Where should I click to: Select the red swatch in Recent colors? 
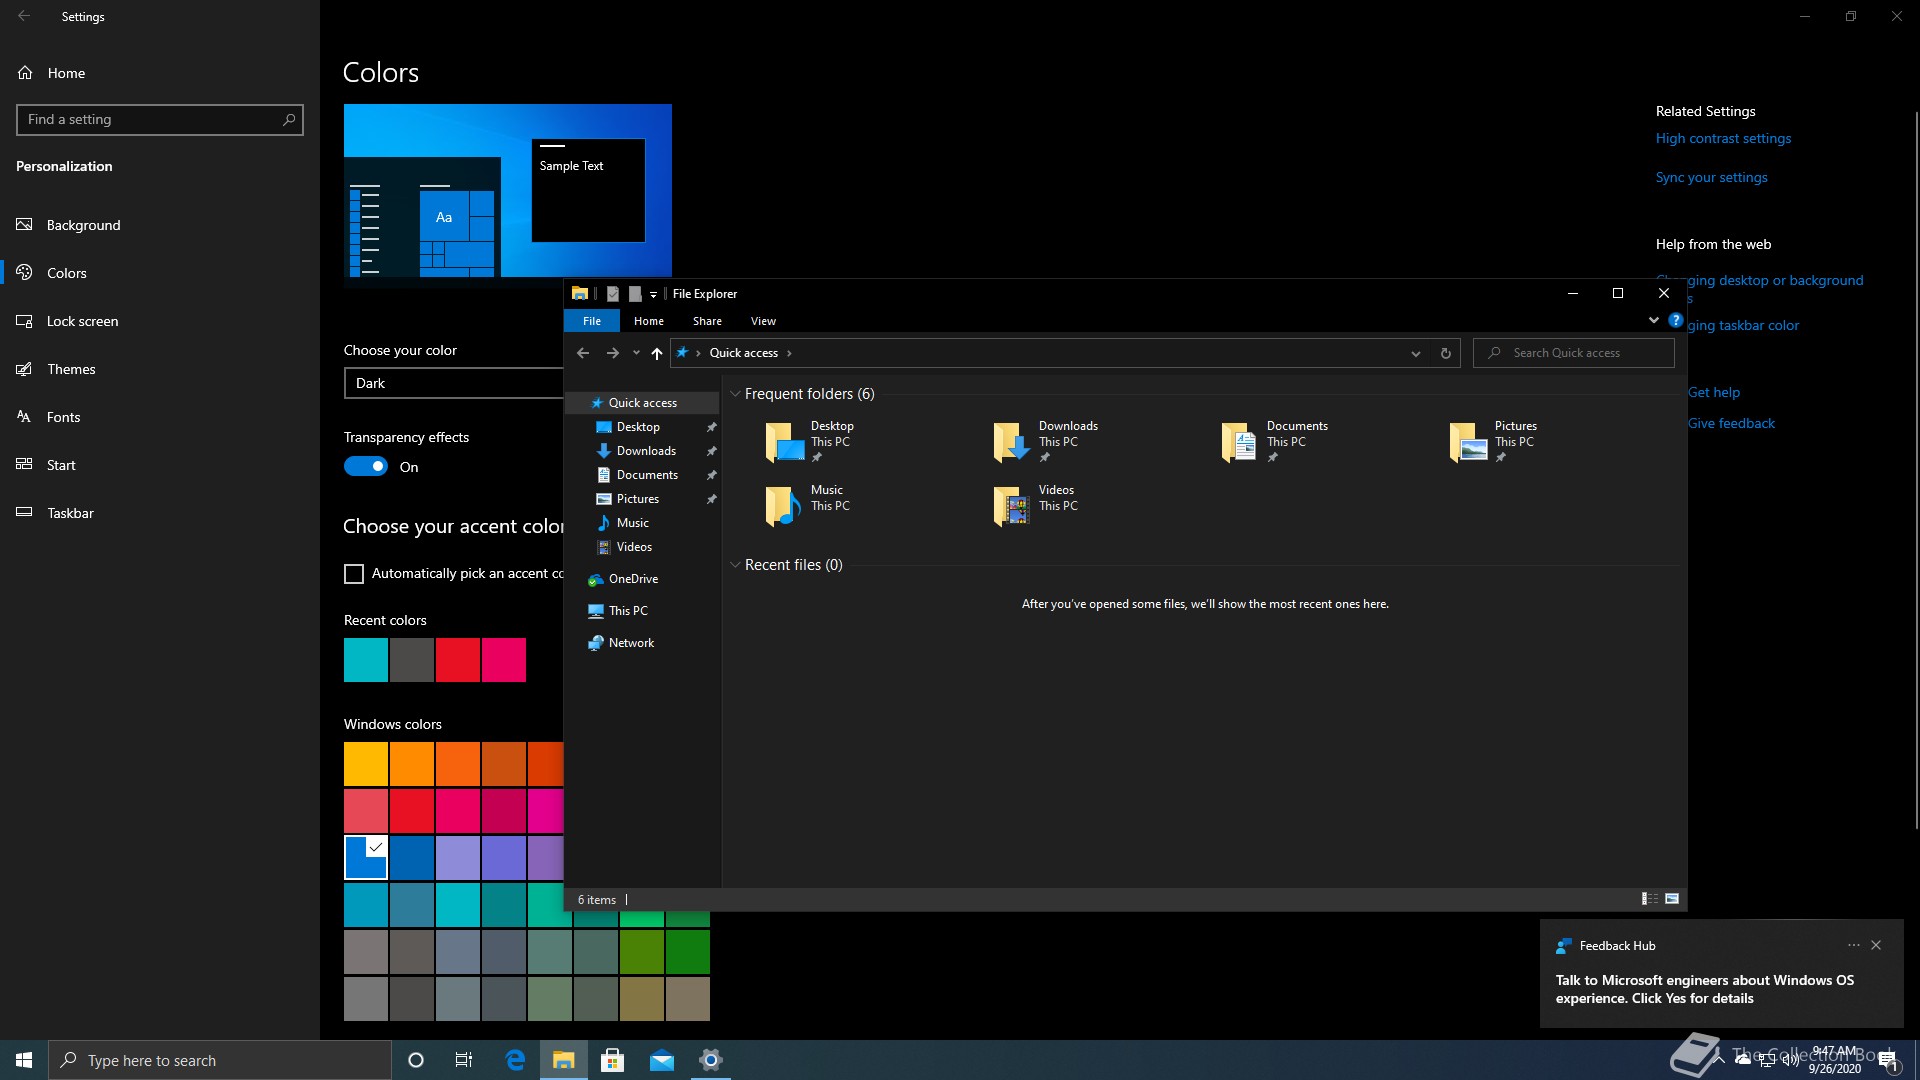(x=458, y=660)
